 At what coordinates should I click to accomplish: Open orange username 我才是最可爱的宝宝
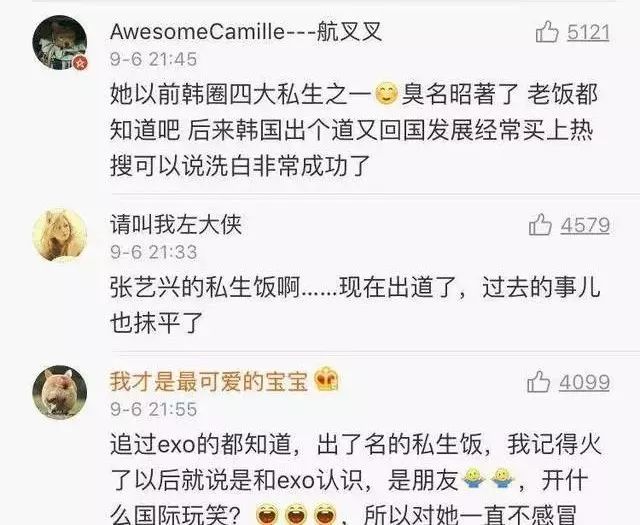pyautogui.click(x=209, y=382)
